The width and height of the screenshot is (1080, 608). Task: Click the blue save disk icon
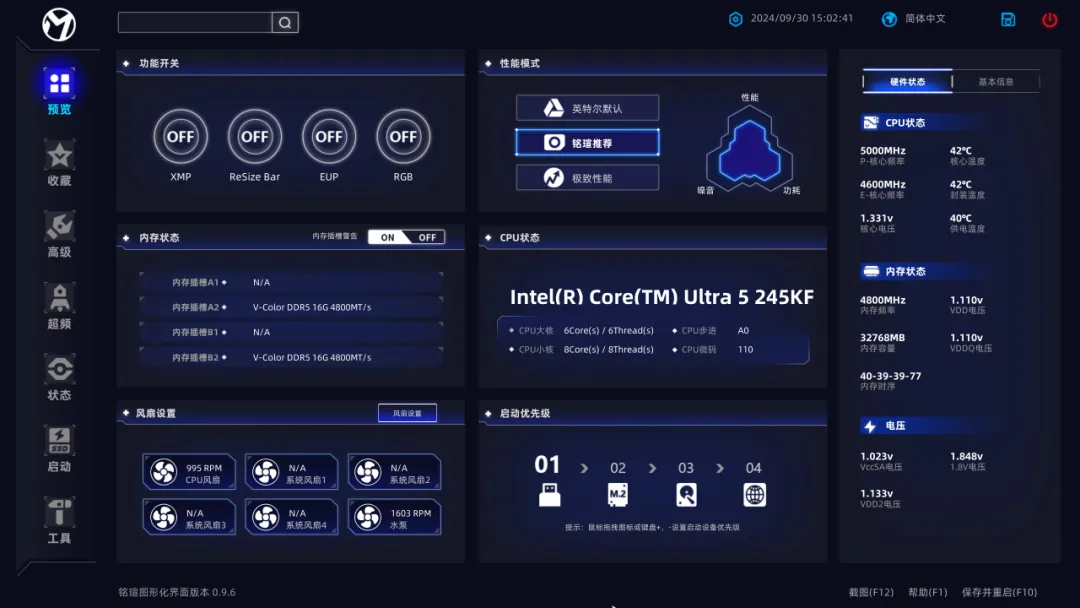point(1008,19)
